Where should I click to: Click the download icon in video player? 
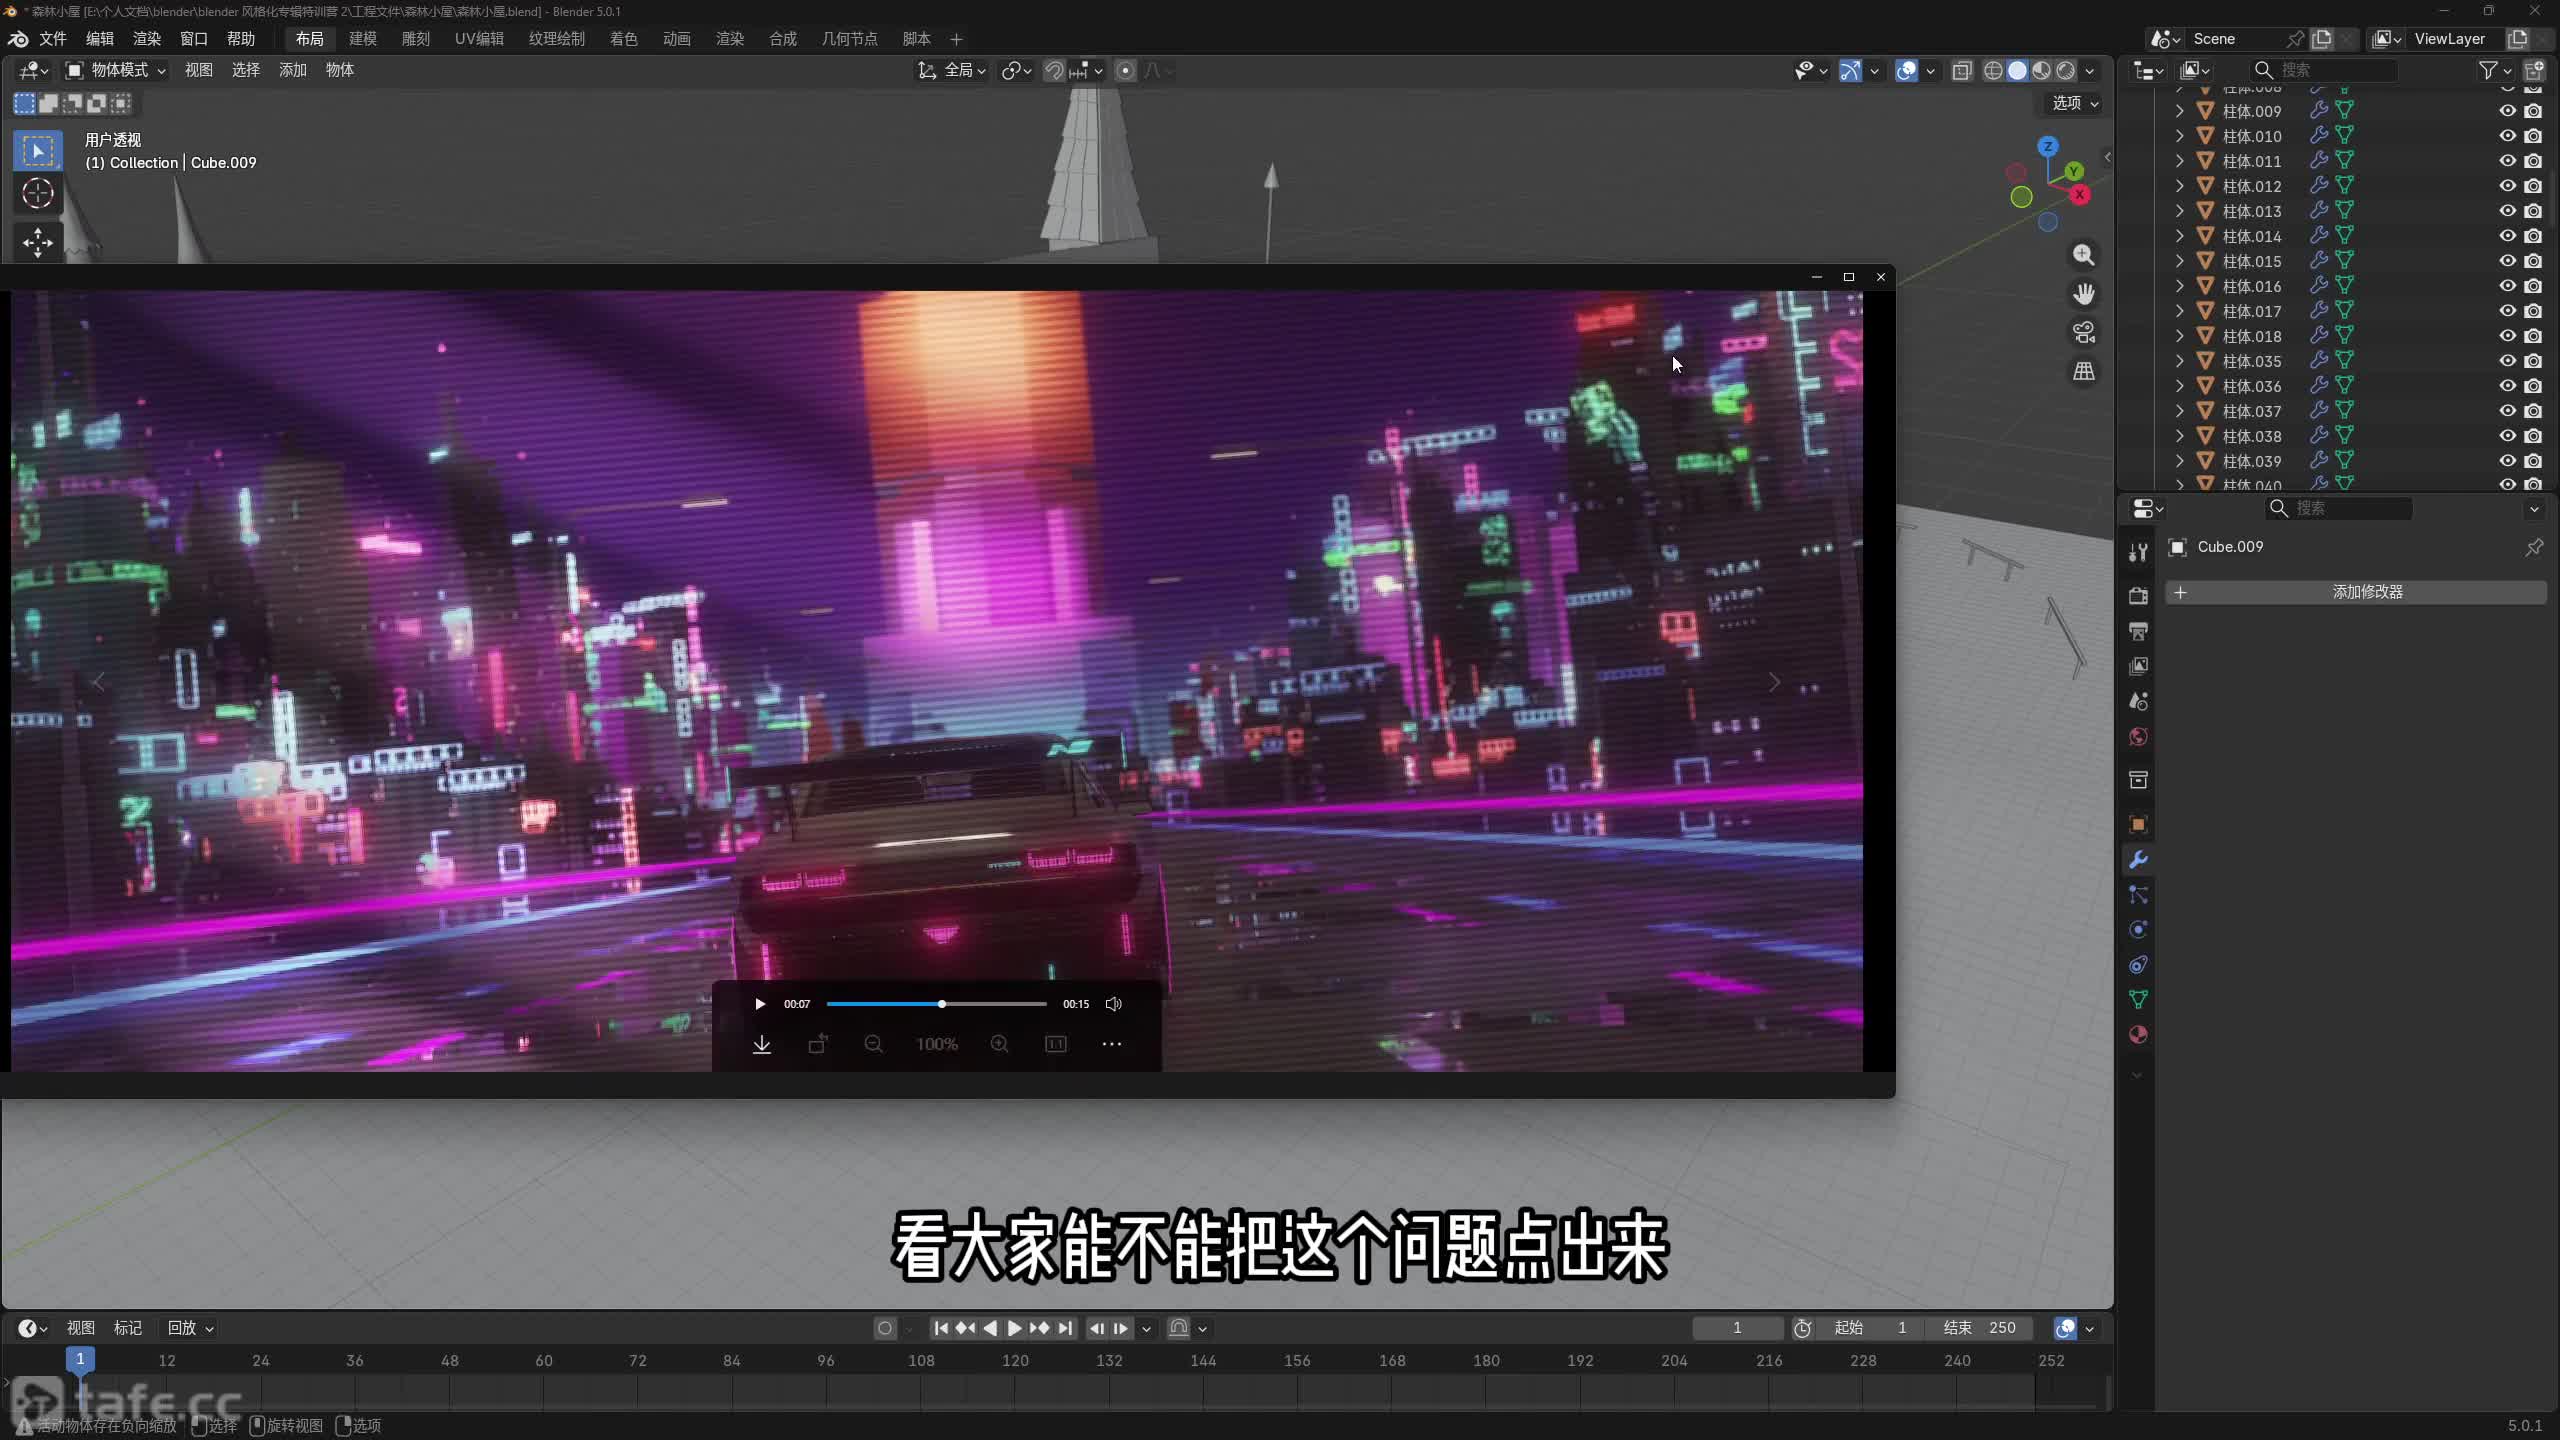[762, 1044]
